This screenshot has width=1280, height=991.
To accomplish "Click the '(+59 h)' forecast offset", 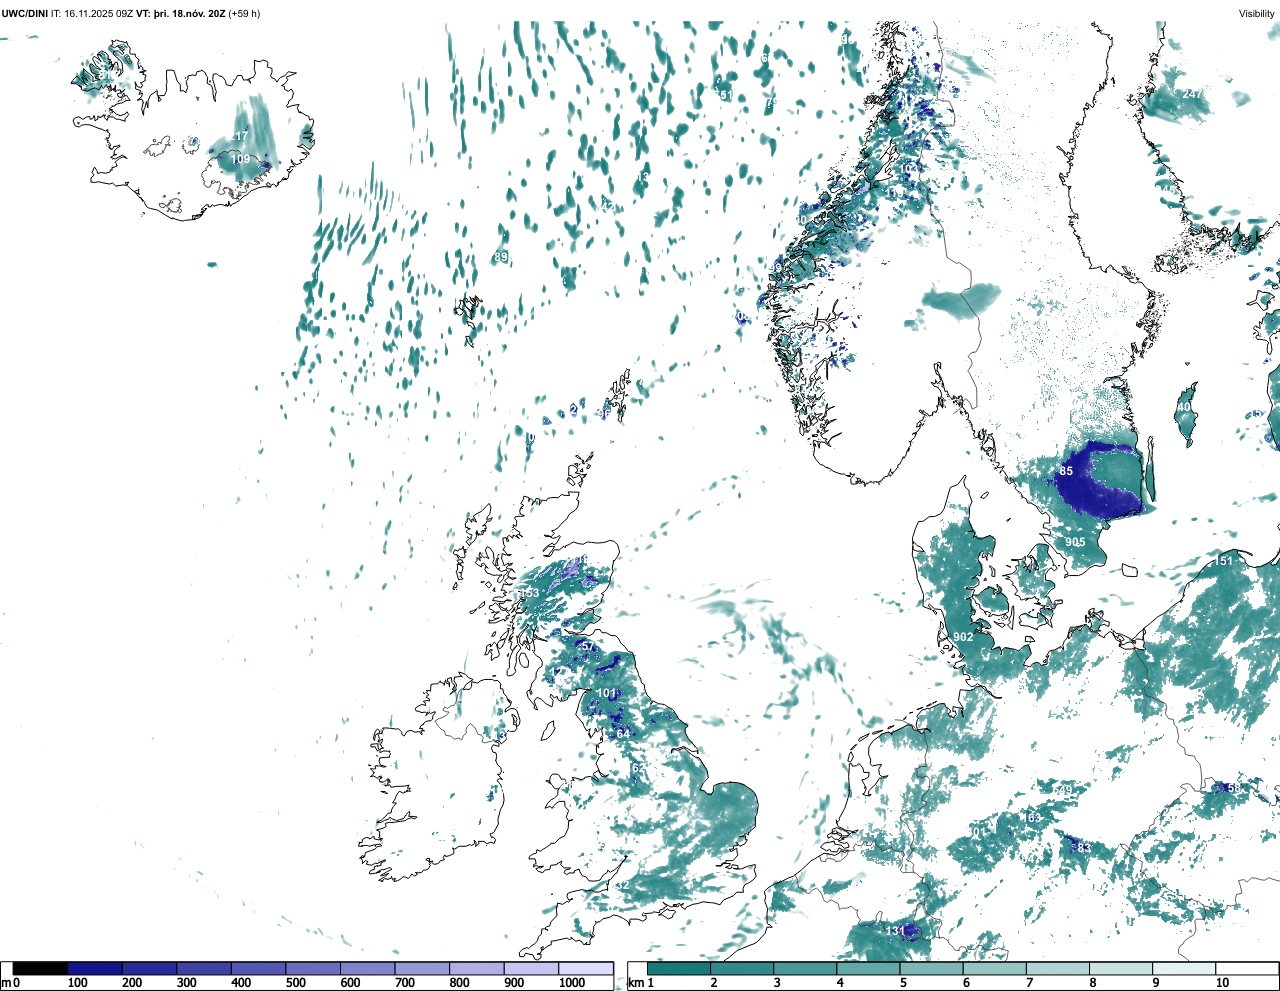I will coord(246,14).
